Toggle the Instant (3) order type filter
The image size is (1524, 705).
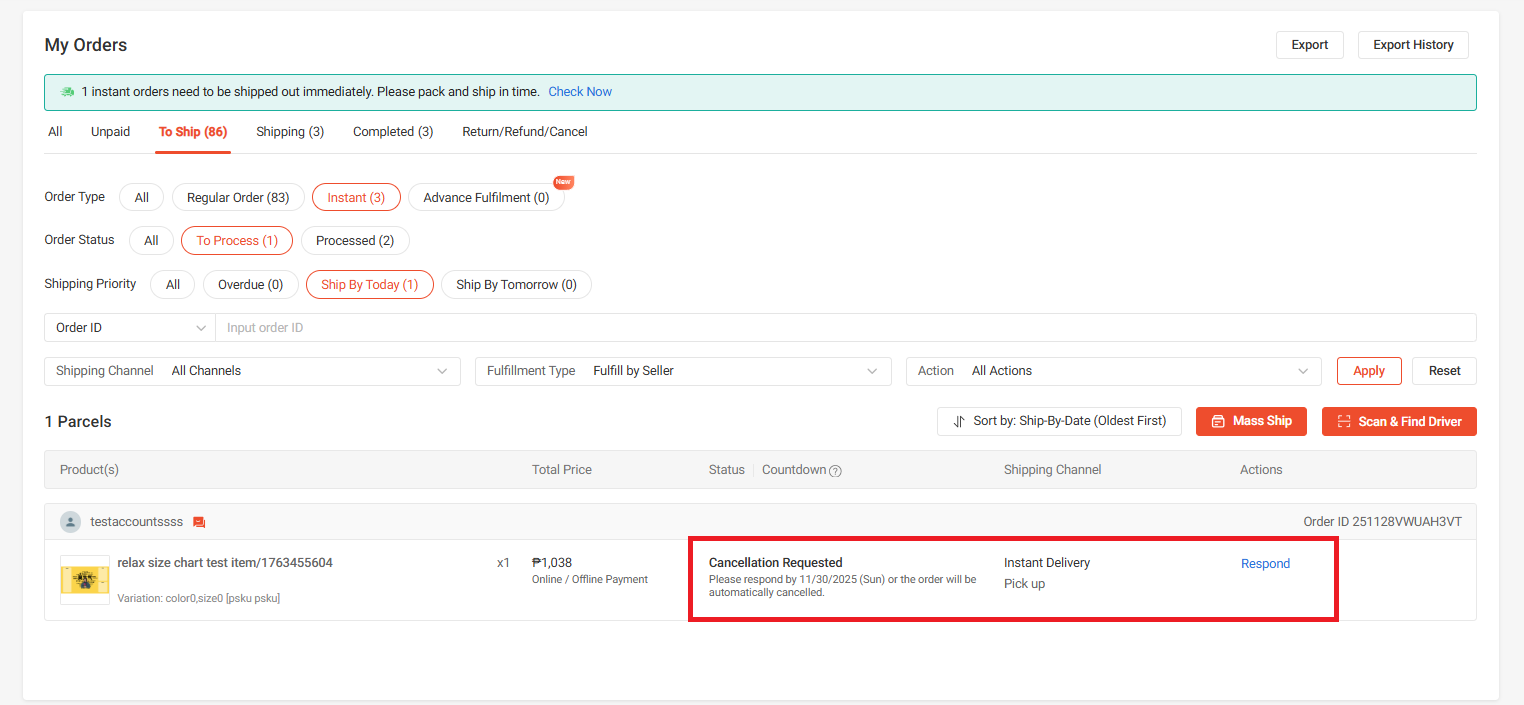[356, 198]
